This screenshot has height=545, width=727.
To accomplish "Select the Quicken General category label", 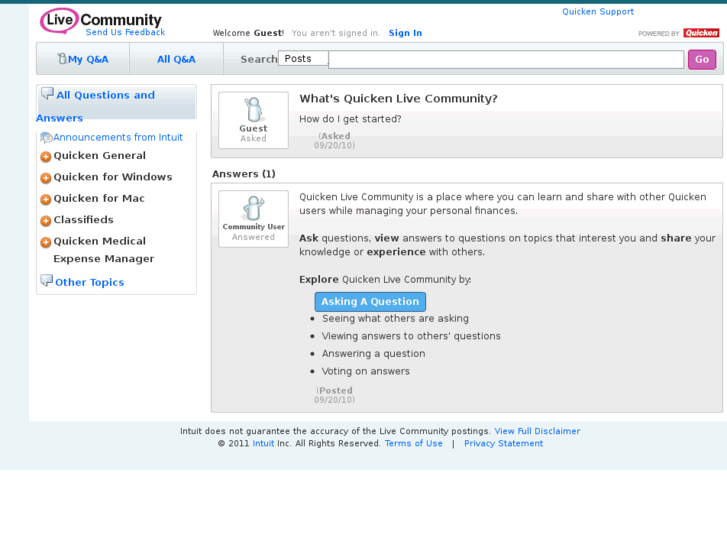I will [x=100, y=156].
